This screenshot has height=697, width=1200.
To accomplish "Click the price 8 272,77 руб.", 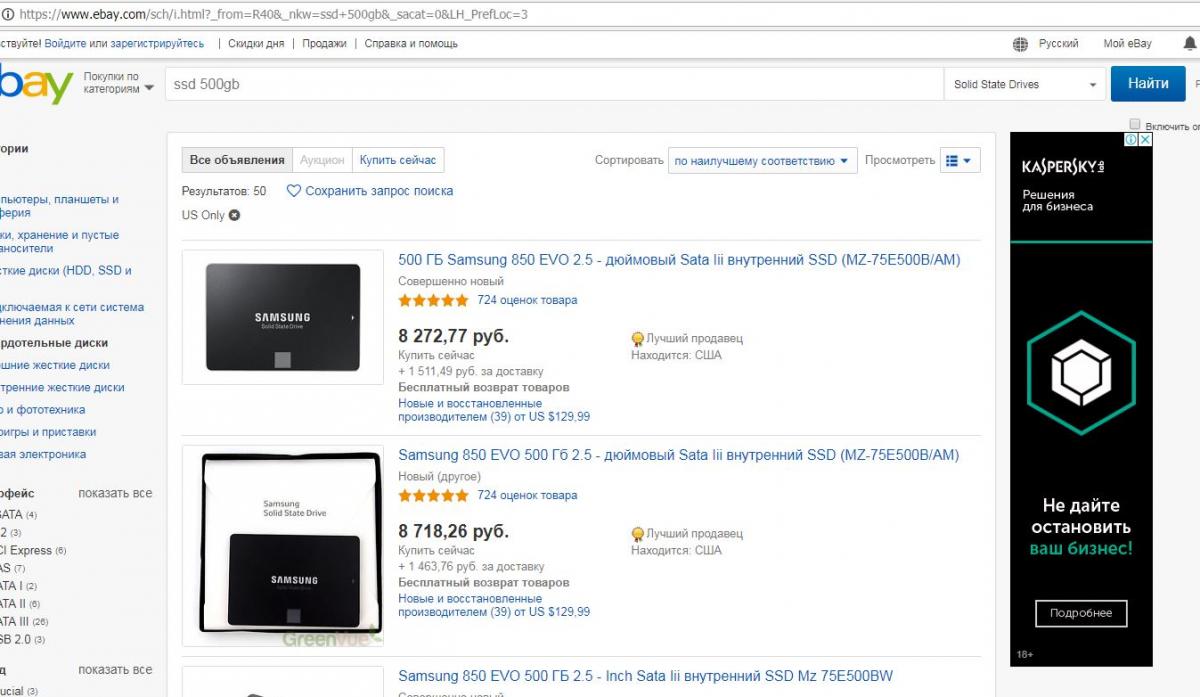I will (x=453, y=336).
